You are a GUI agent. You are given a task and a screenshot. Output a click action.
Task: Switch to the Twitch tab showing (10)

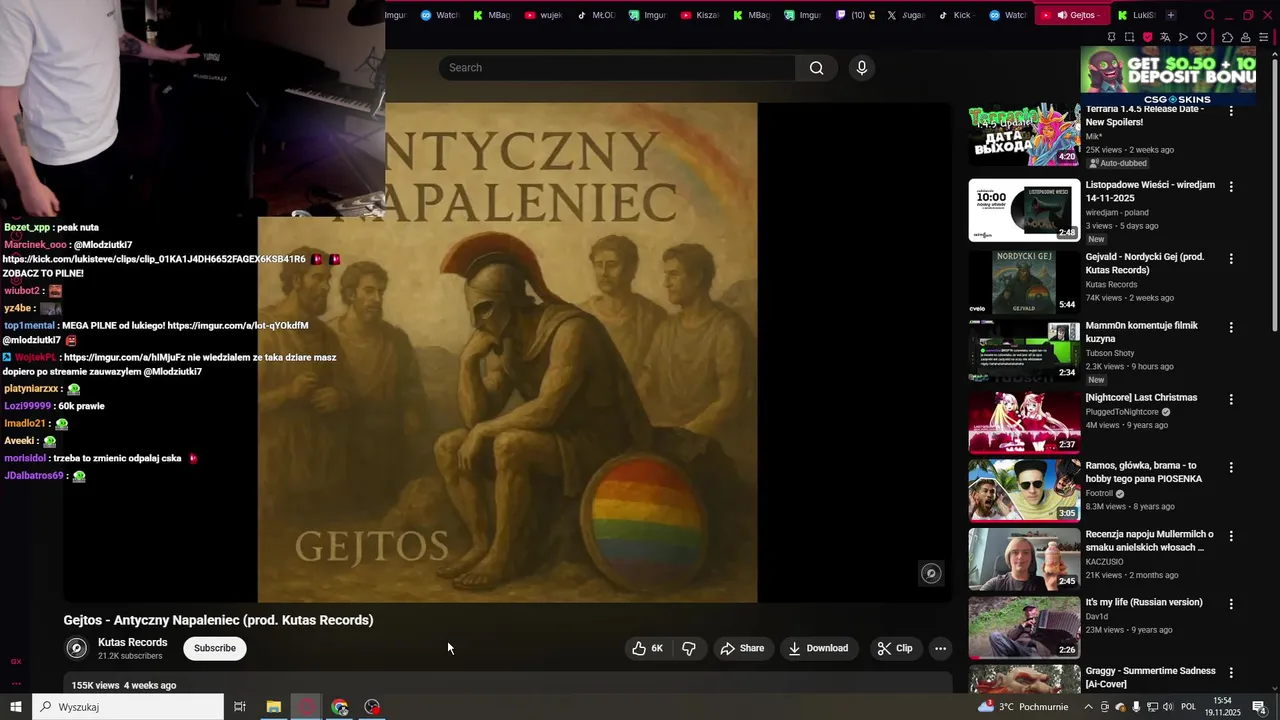[x=855, y=15]
